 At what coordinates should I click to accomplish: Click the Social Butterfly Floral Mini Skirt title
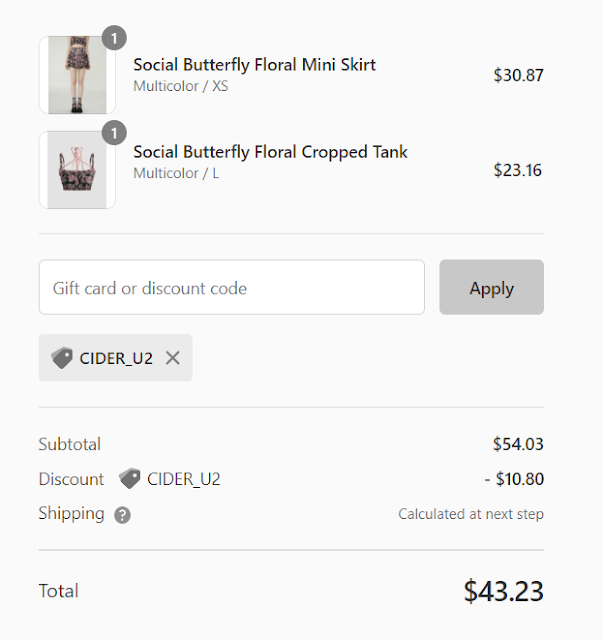tap(254, 65)
